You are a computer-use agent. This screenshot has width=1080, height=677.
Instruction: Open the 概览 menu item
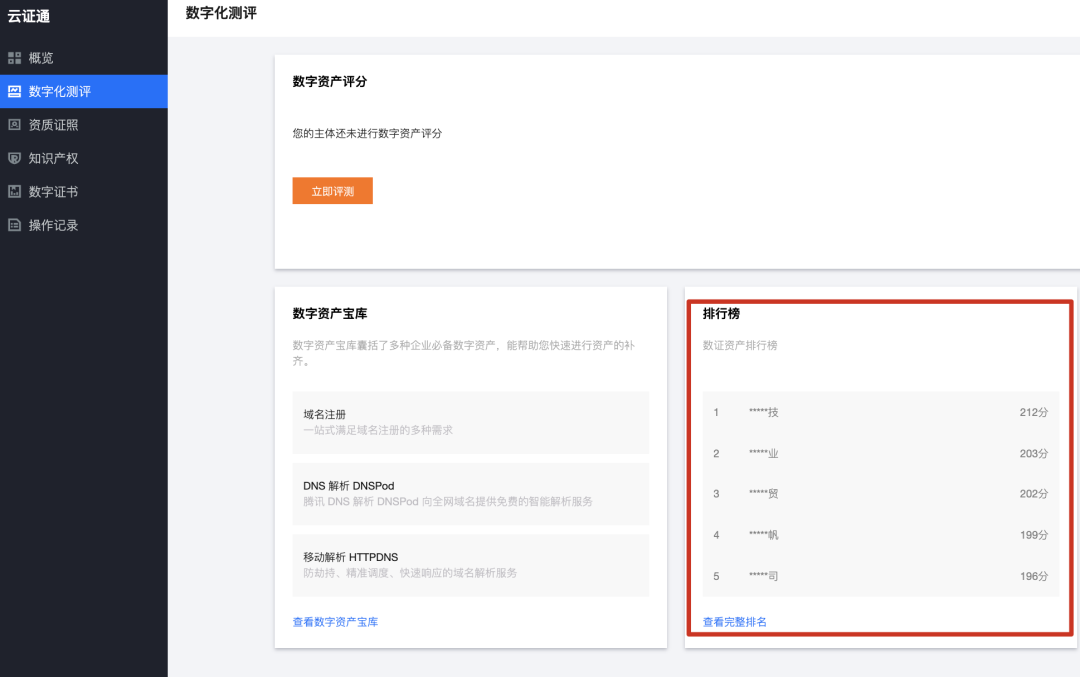coord(83,58)
